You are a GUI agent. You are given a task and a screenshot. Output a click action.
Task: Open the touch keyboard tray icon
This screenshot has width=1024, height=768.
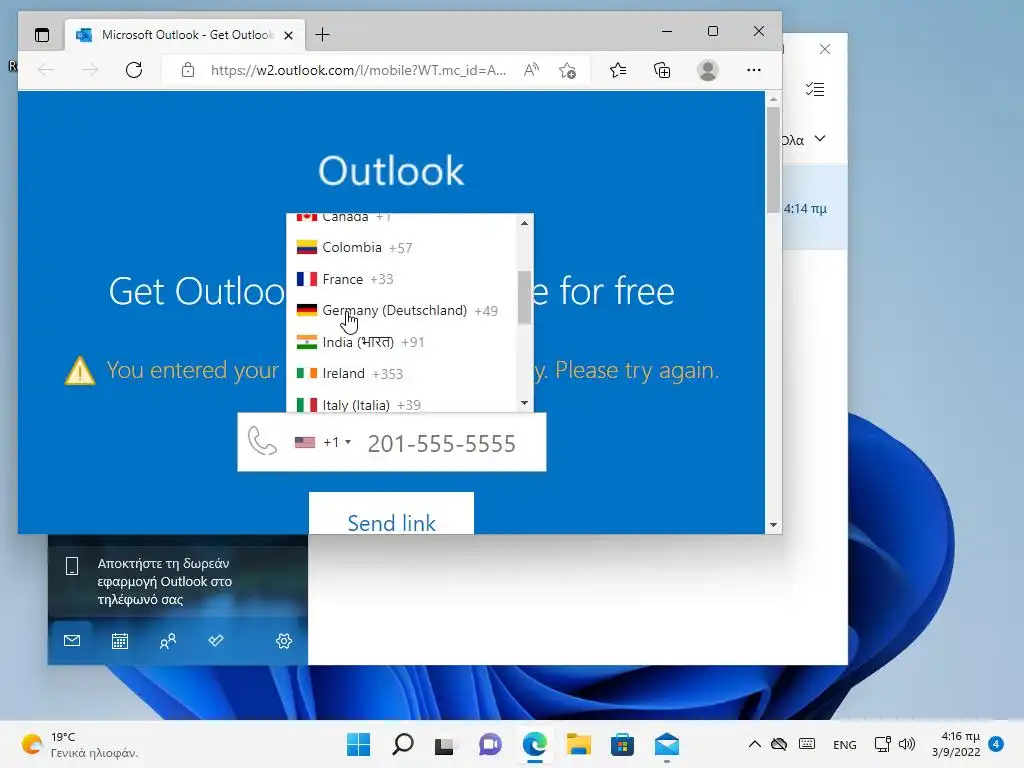click(x=807, y=744)
